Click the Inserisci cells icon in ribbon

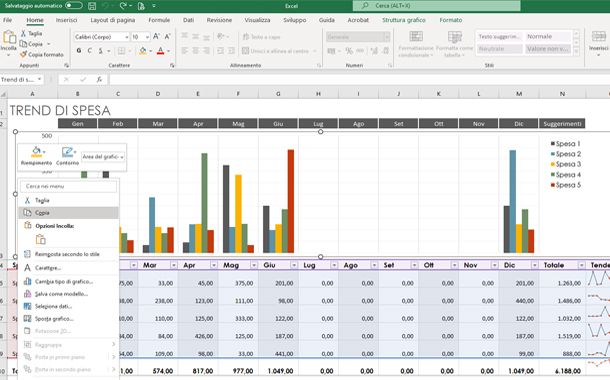tap(599, 37)
